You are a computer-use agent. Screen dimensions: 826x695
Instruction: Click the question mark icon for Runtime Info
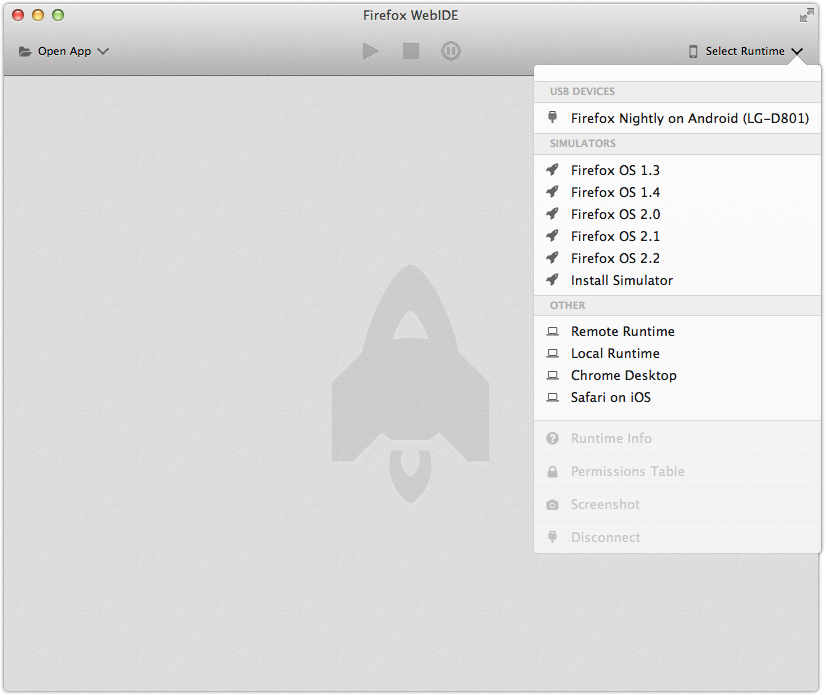tap(552, 438)
